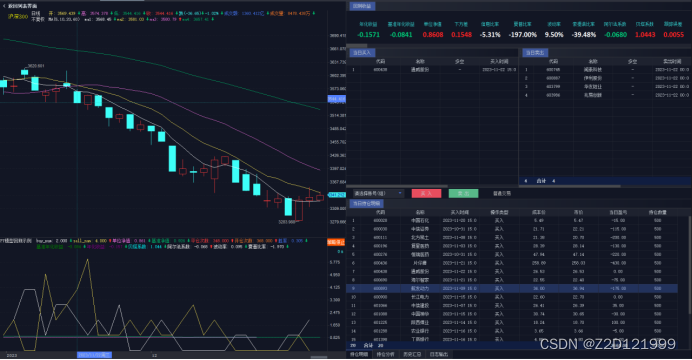Select the 陕西煤业 row in the holdings table
Image resolution: width=692 pixels, height=360 pixels.
pyautogui.click(x=513, y=322)
